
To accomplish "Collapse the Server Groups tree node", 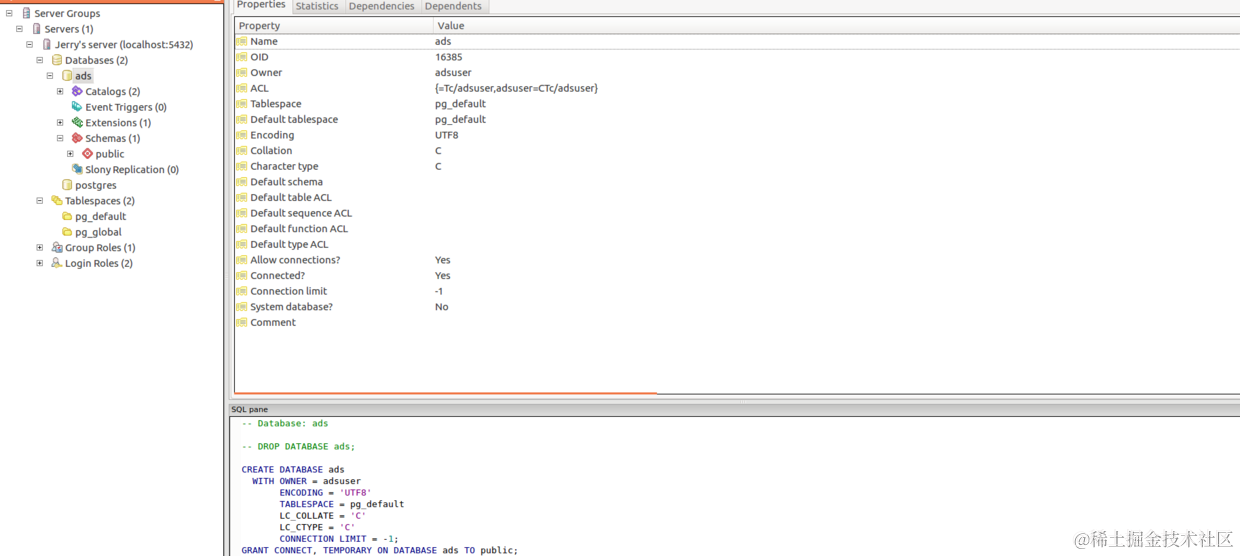I will coord(9,13).
